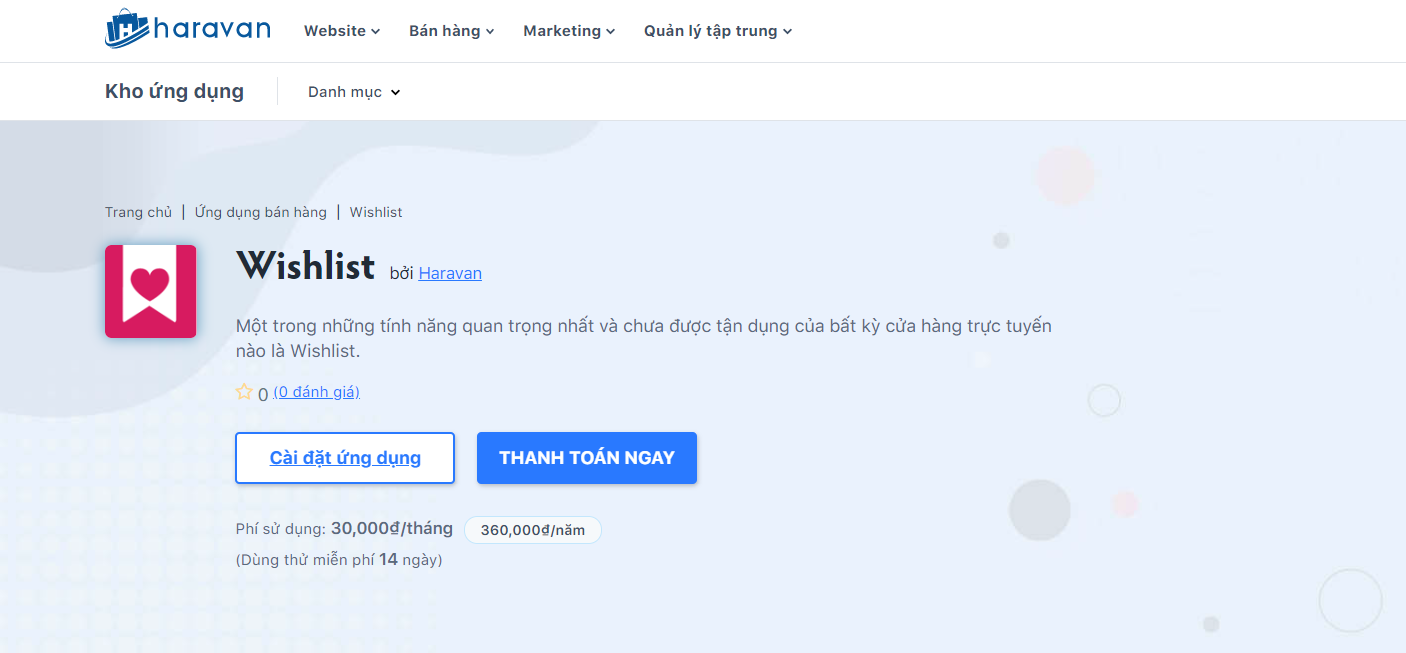View the 0 đánh giá reviews link
This screenshot has height=653, width=1406.
[316, 392]
